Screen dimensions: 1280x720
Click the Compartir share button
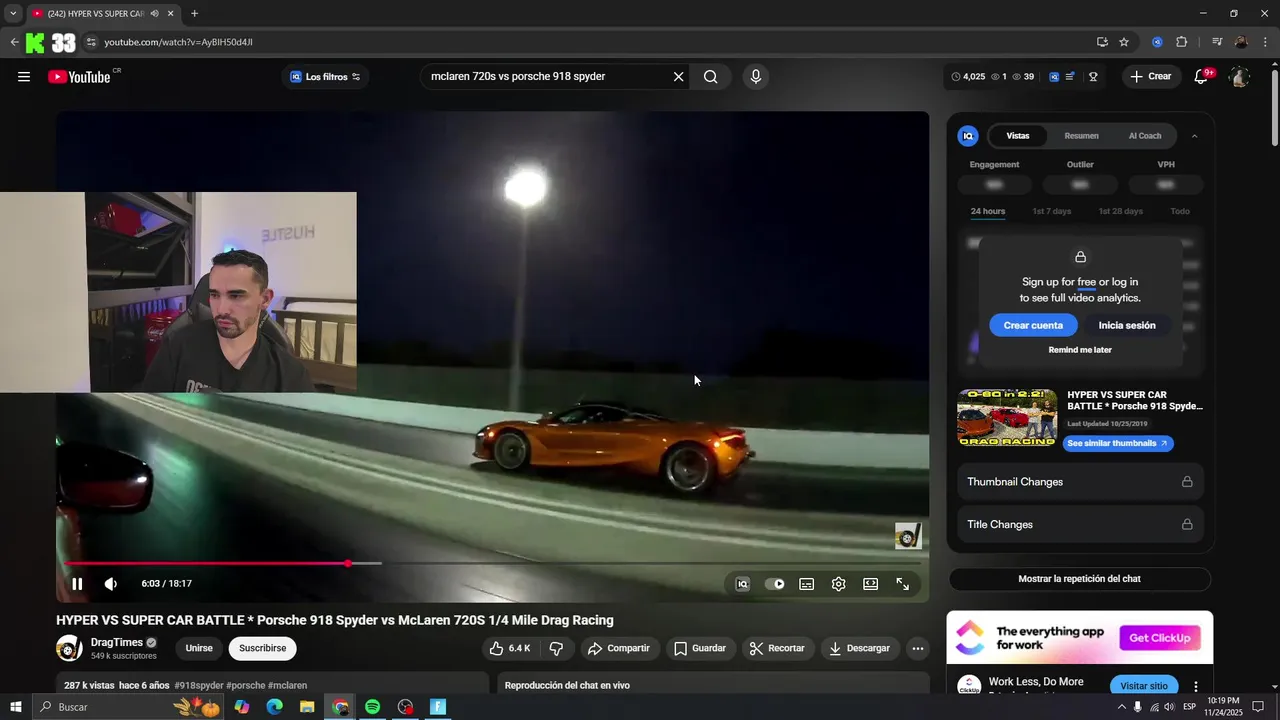pos(619,648)
